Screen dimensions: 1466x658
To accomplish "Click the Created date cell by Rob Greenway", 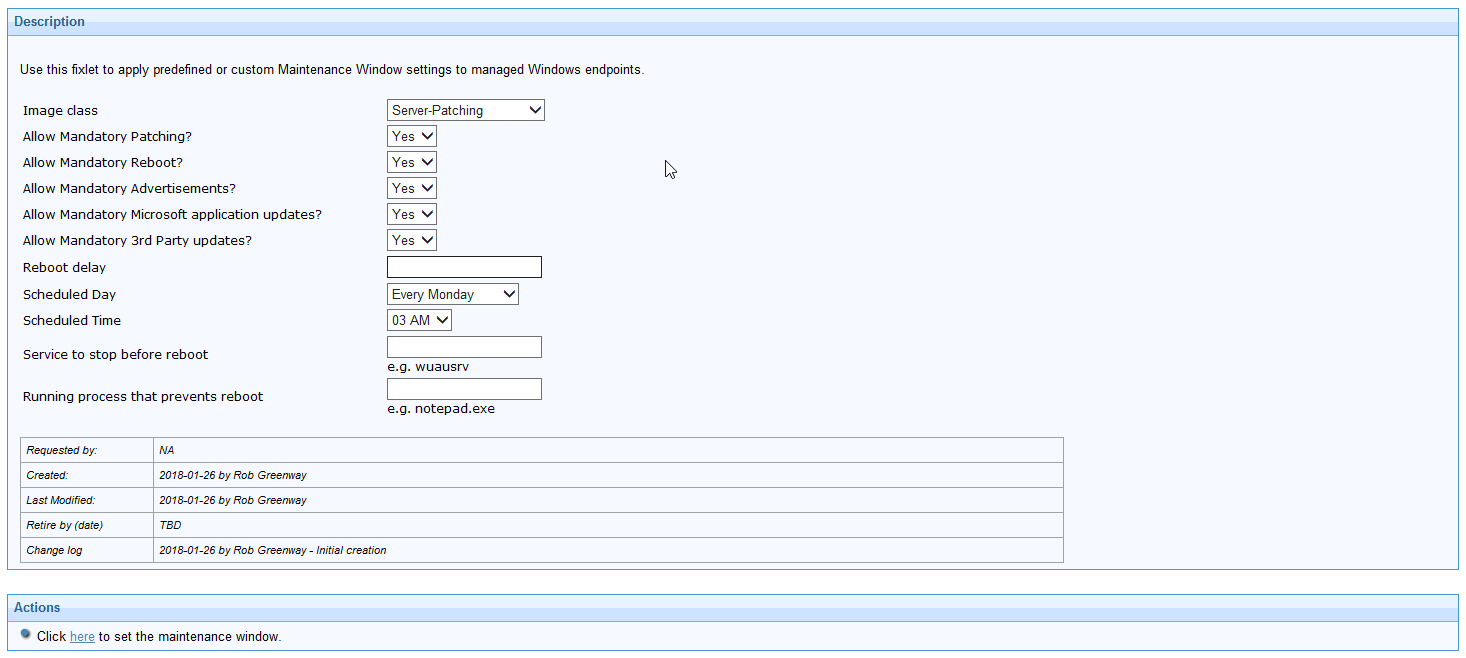I will [608, 475].
